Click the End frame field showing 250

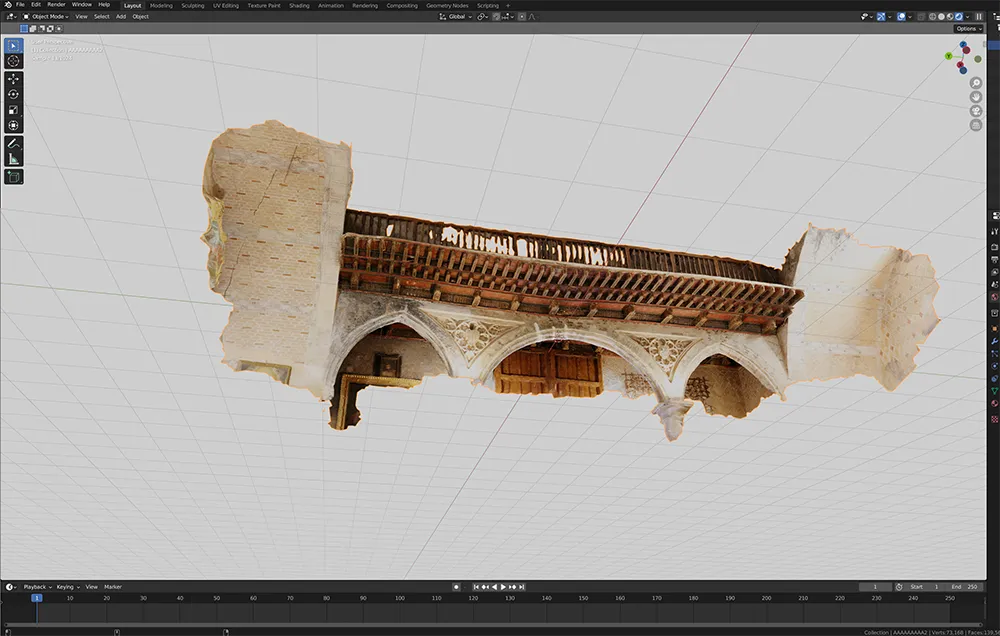(x=968, y=587)
